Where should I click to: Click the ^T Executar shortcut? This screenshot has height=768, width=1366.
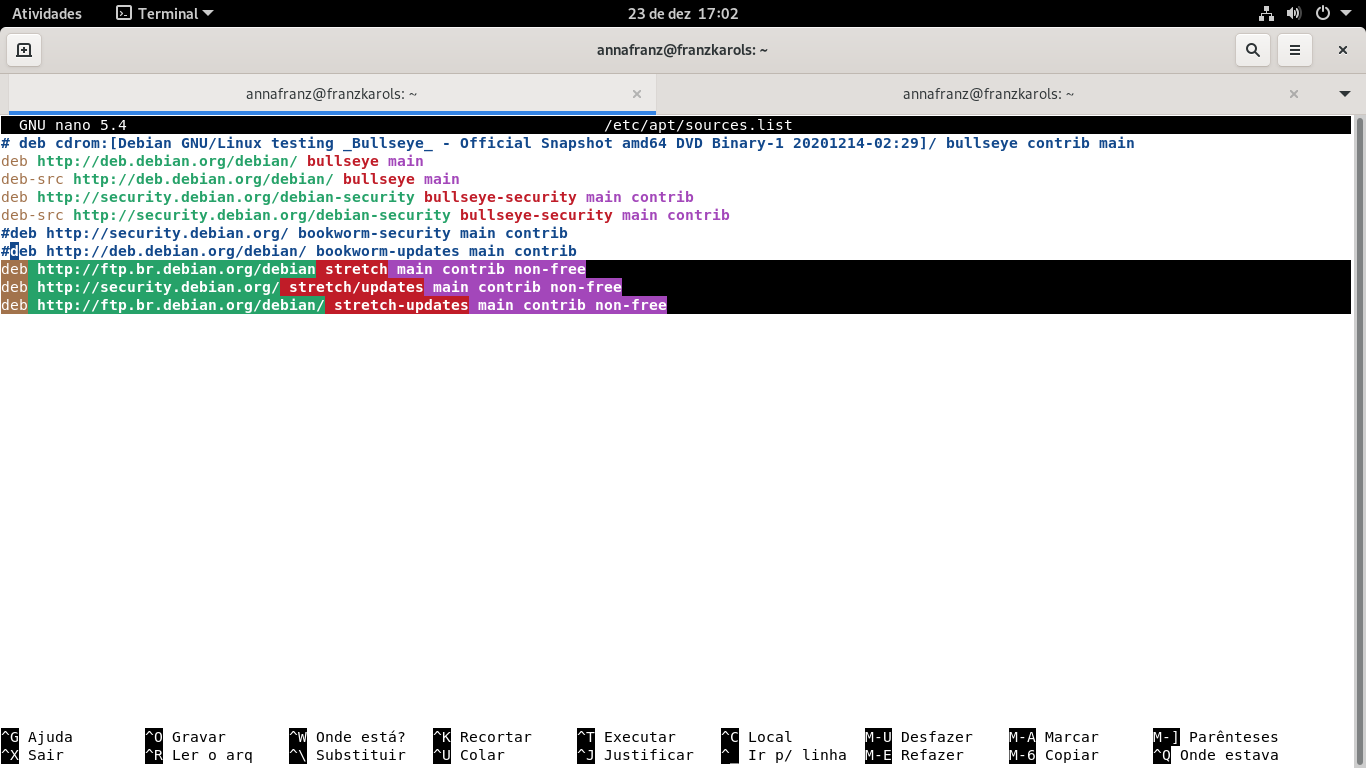click(626, 737)
